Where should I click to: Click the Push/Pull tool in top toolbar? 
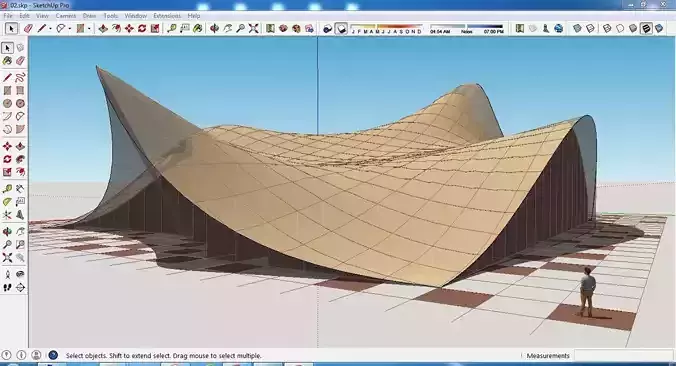(103, 28)
